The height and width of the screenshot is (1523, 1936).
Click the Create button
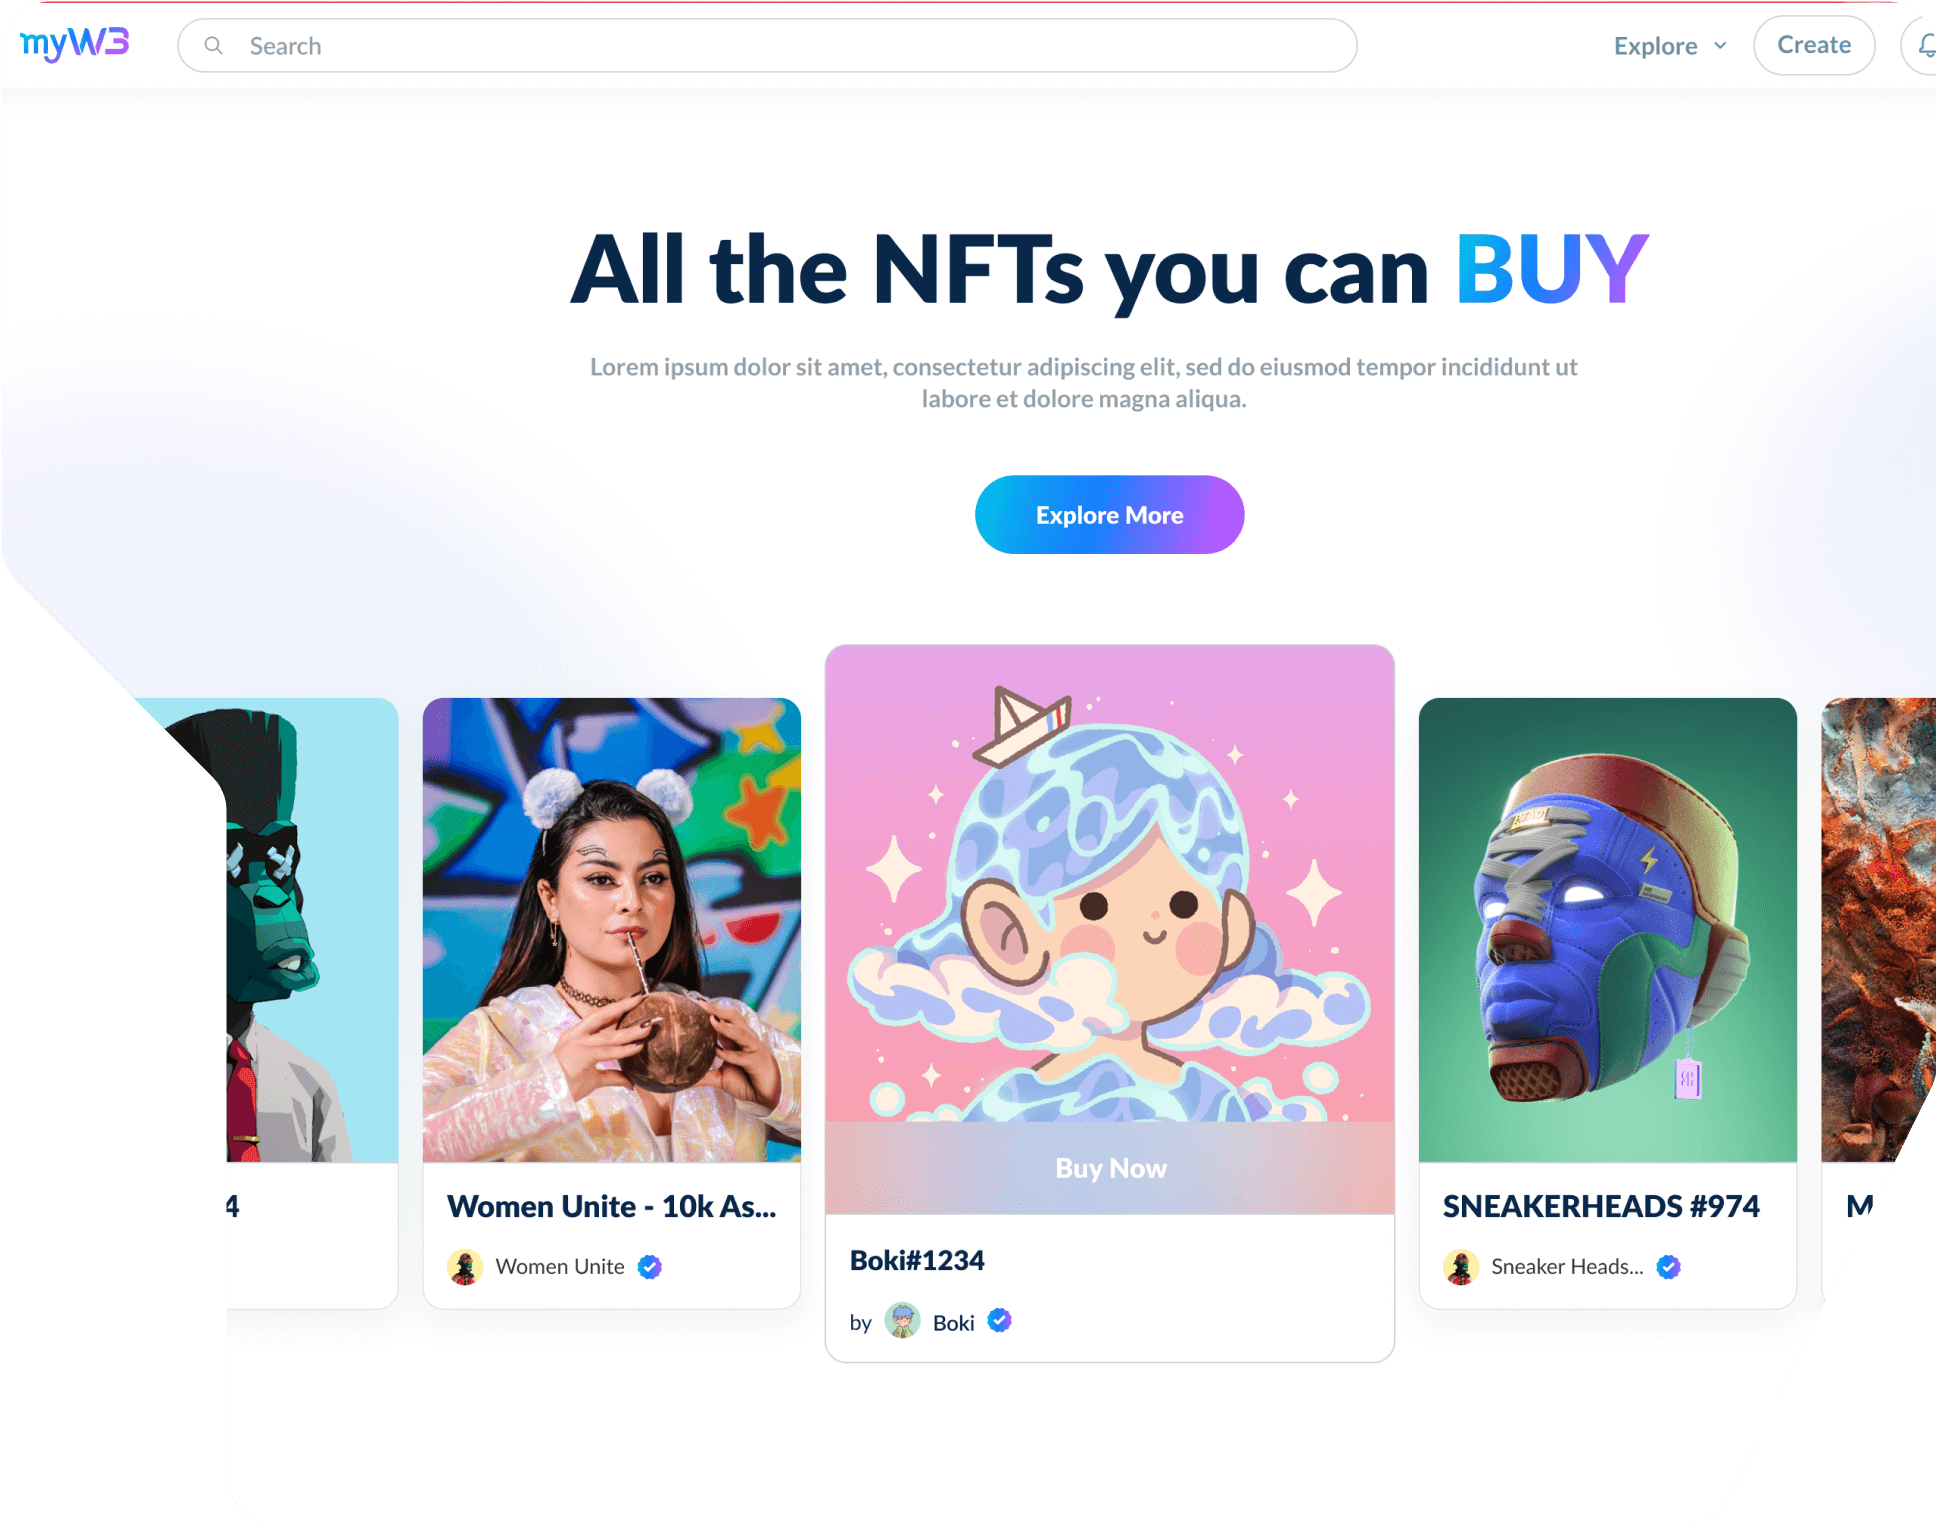click(1814, 45)
